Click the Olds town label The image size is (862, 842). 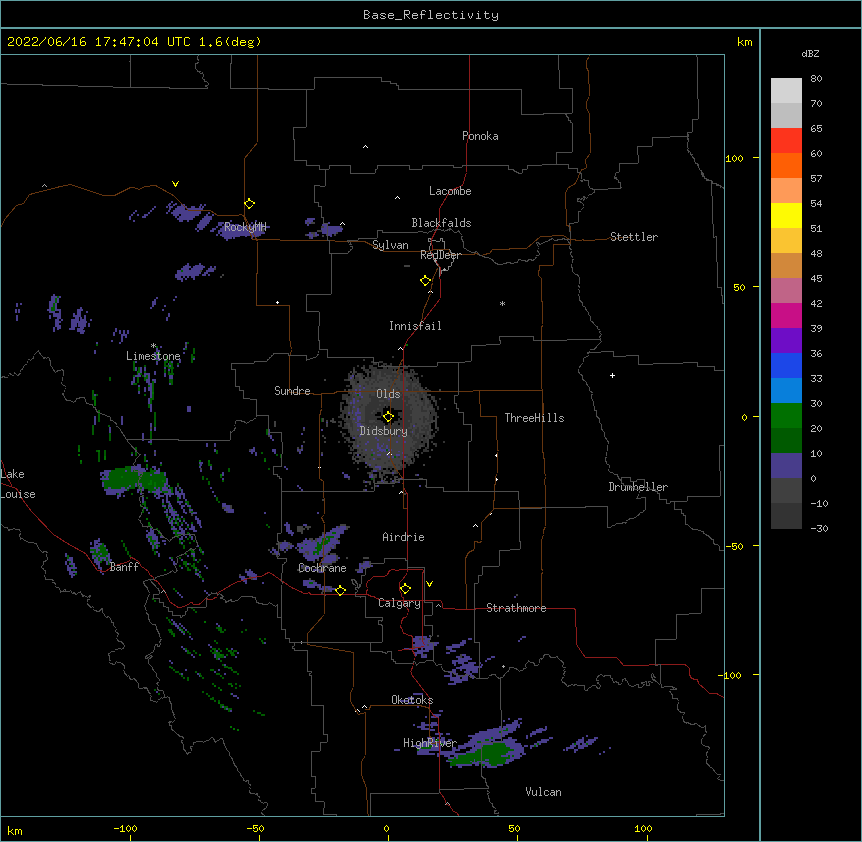point(388,394)
